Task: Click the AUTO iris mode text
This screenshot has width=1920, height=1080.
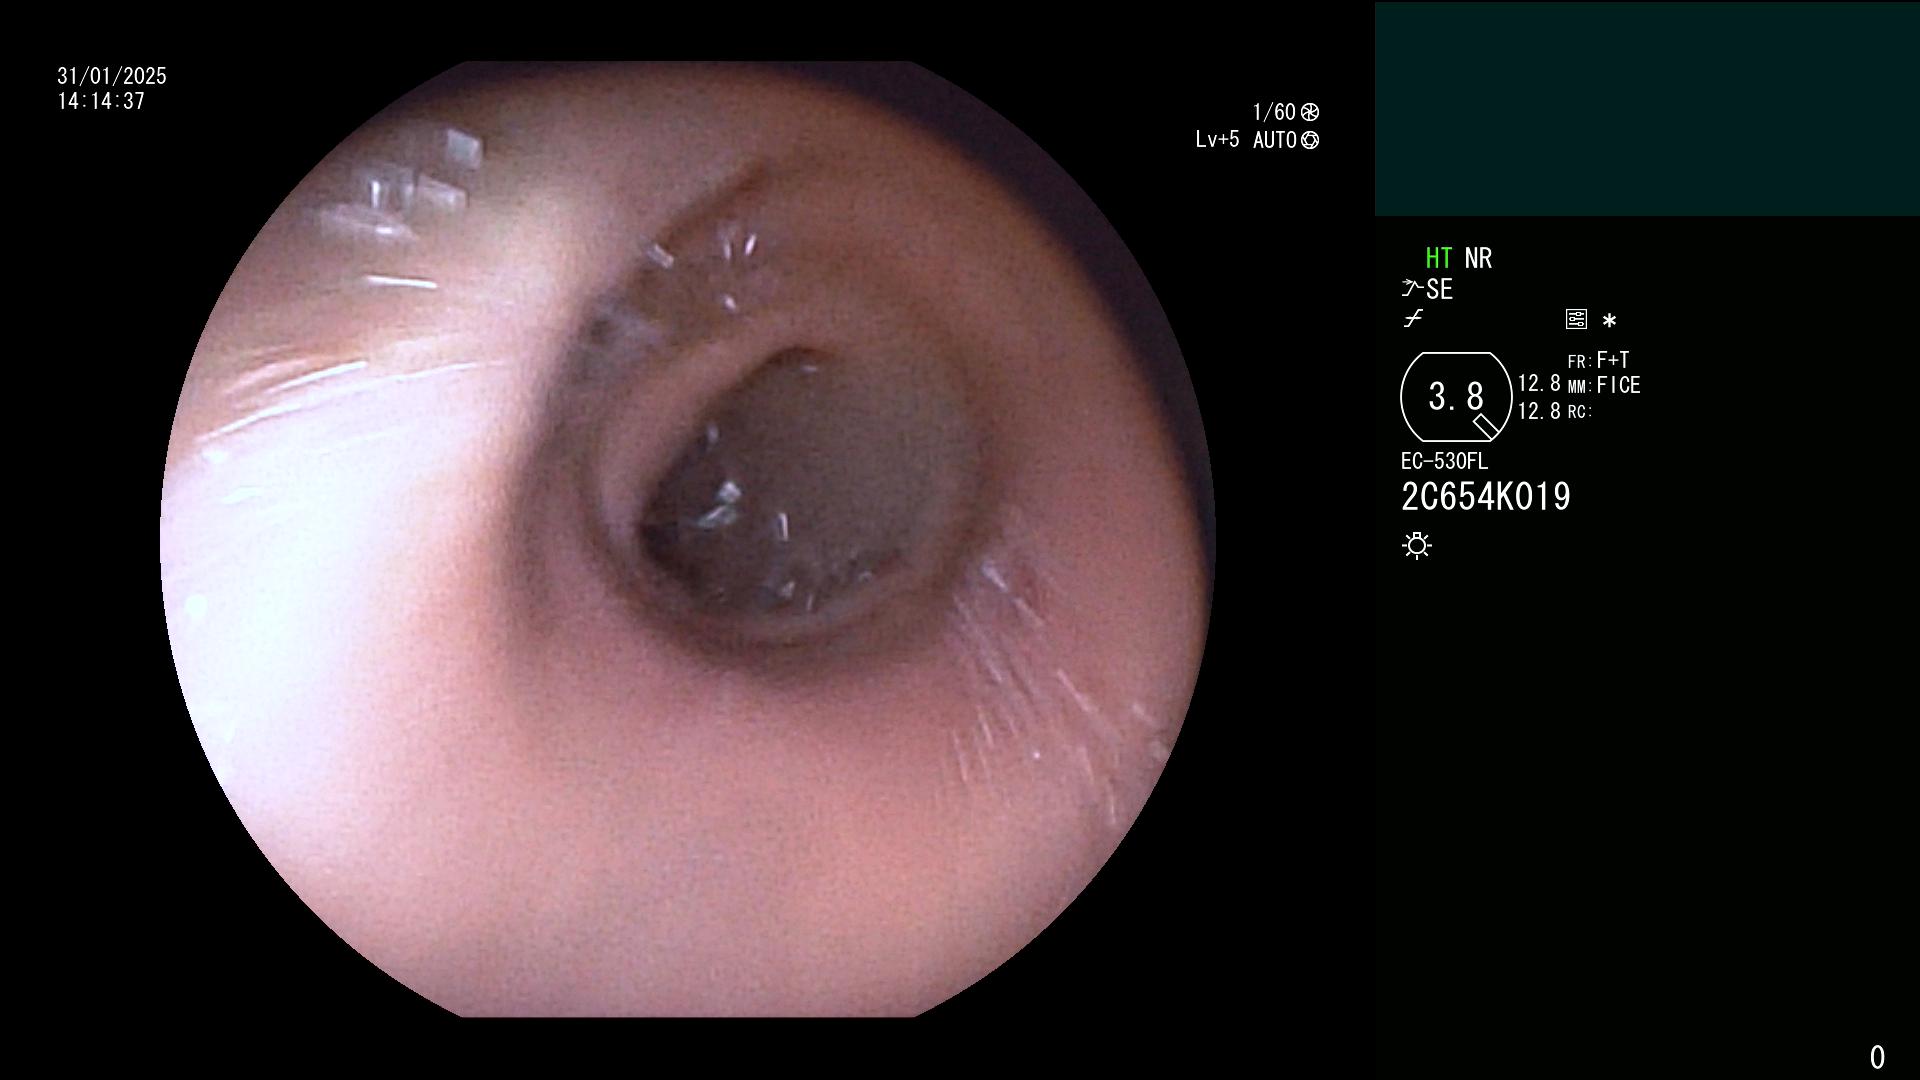Action: point(1275,140)
